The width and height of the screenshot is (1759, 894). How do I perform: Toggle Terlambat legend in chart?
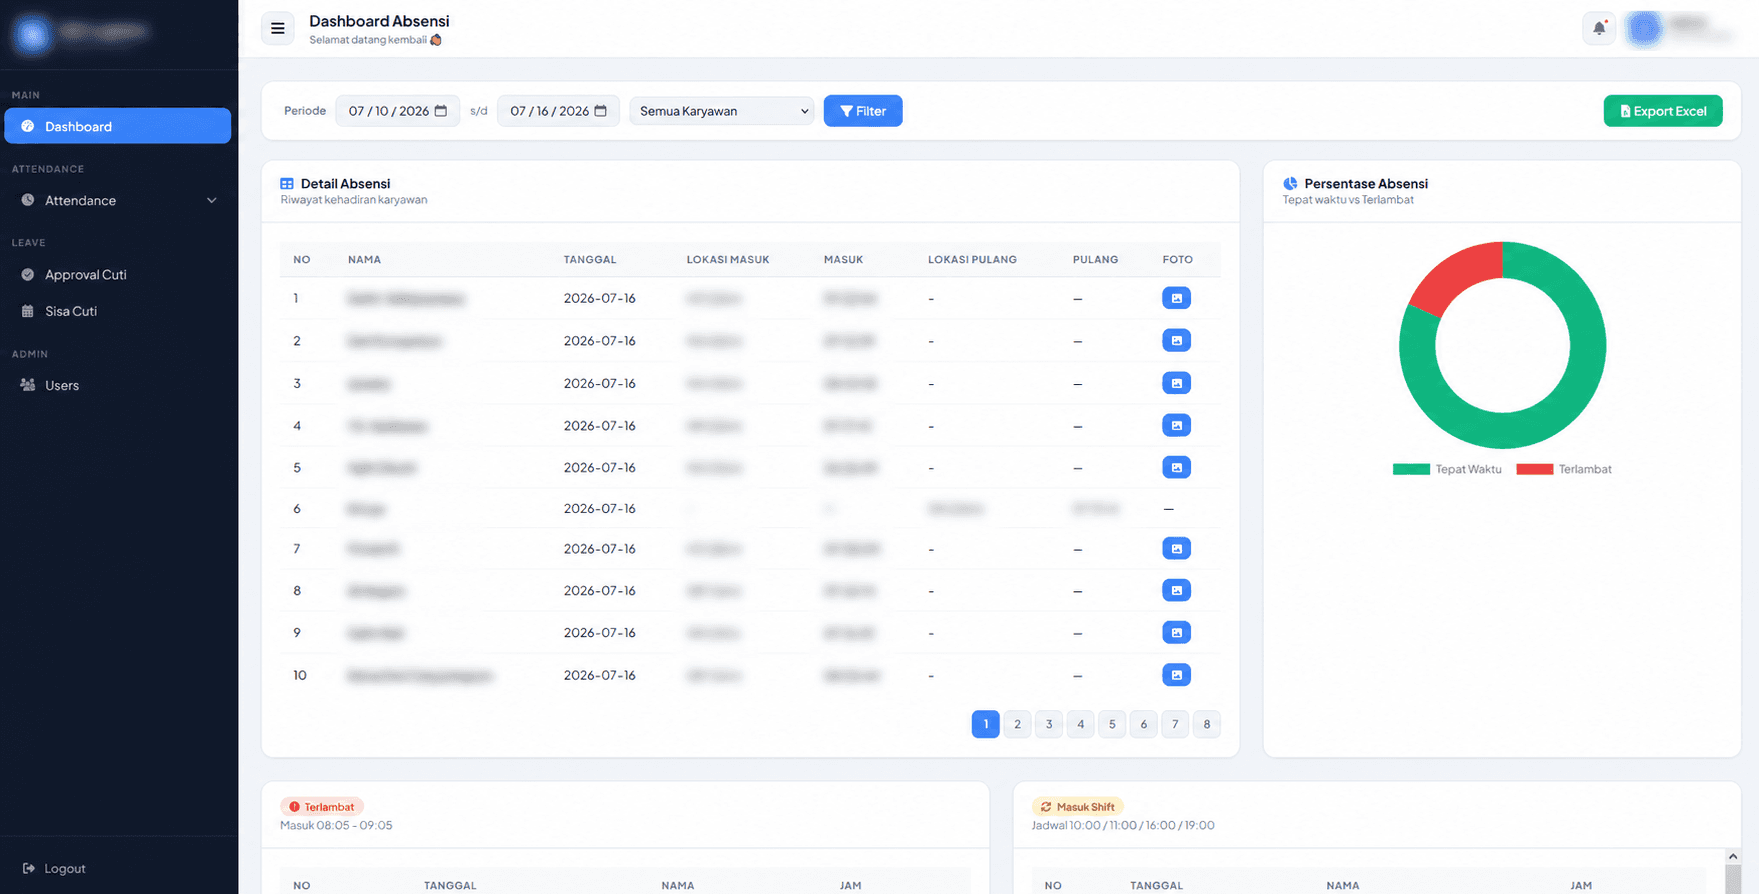tap(1564, 469)
